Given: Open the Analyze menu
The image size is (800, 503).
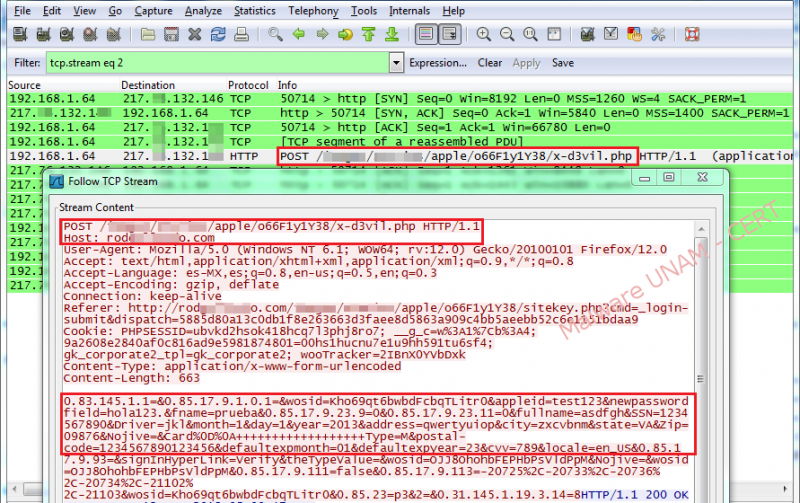Looking at the screenshot, I should tap(203, 11).
